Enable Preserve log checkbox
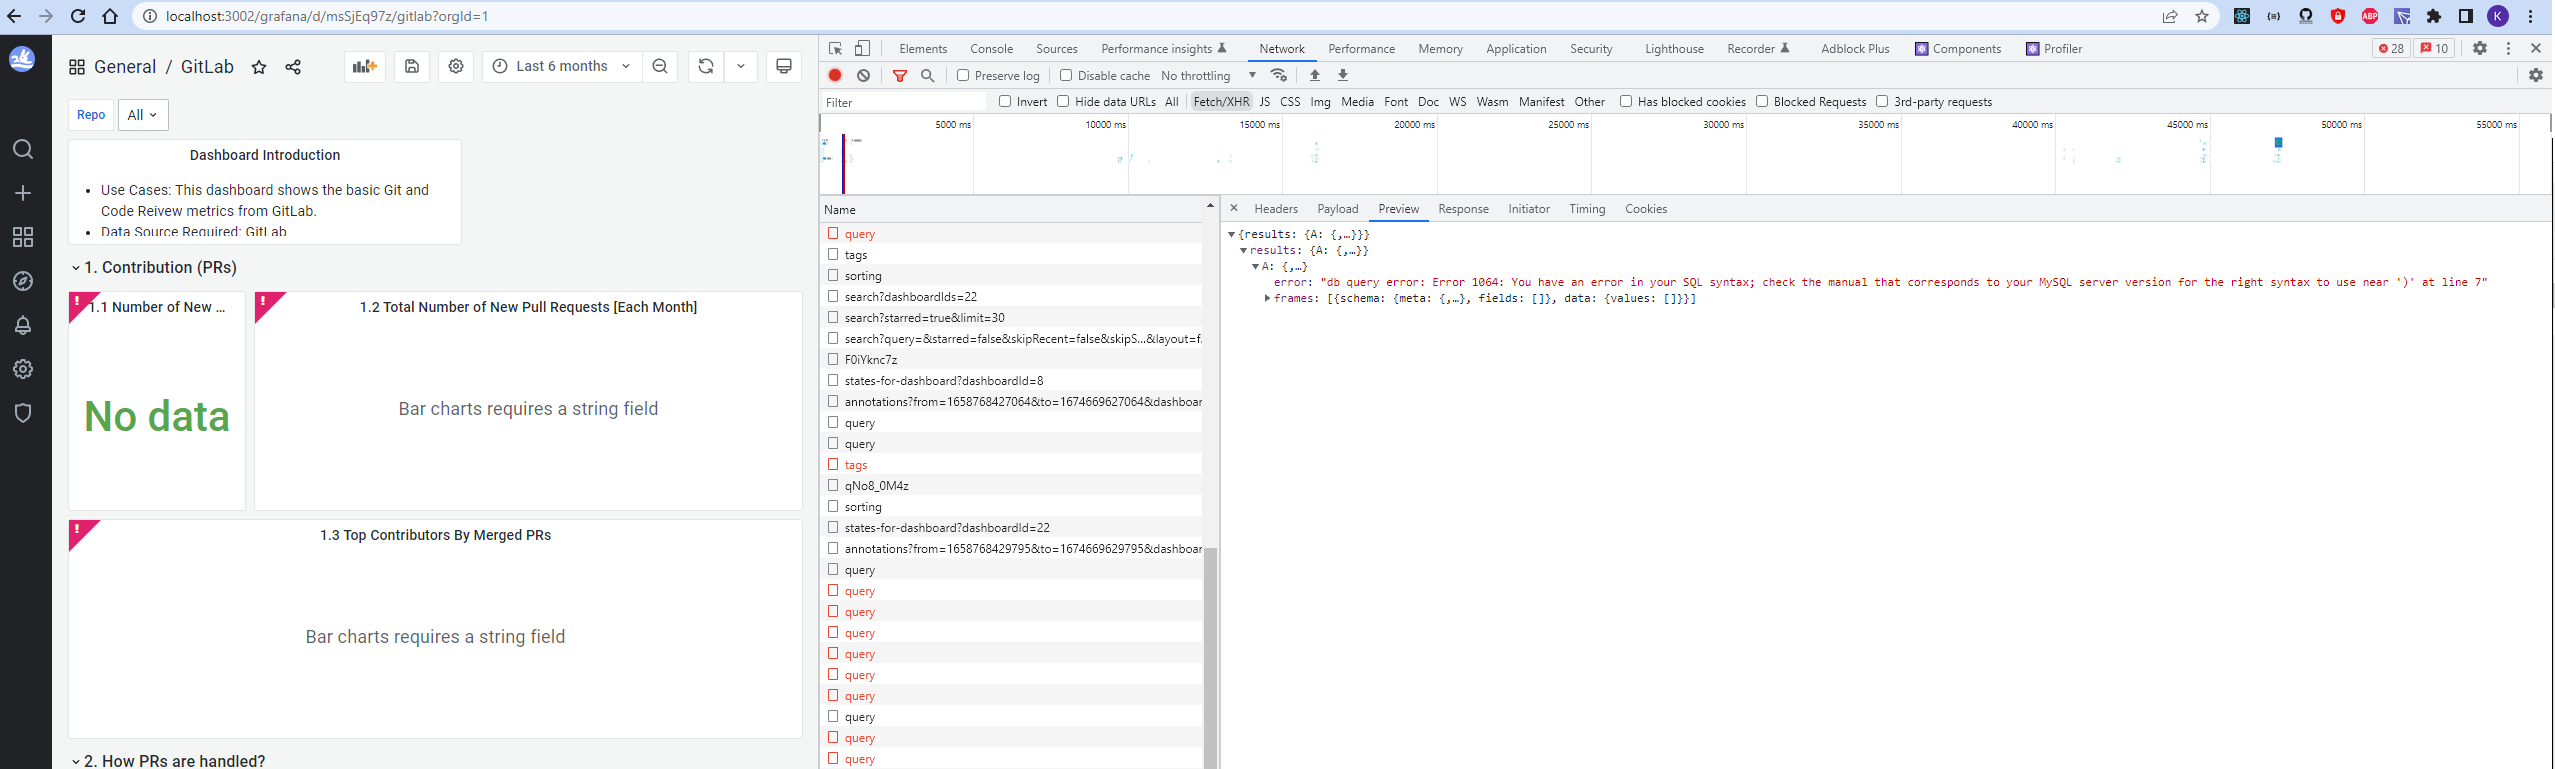2555x769 pixels. coord(963,75)
